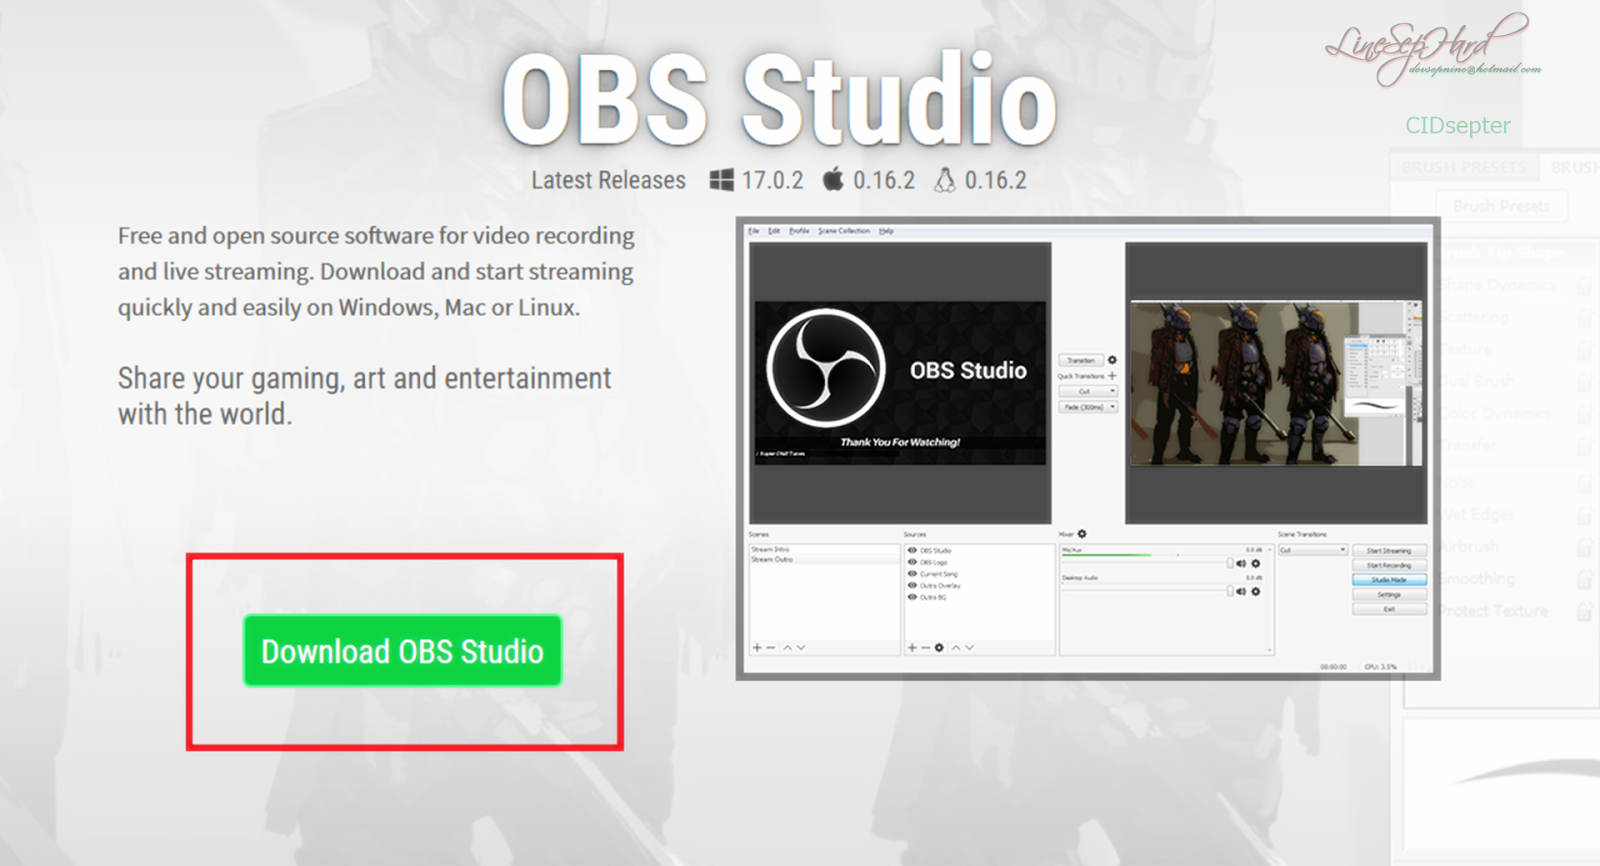Mute the Desktop Audio speaker icon

(1241, 592)
